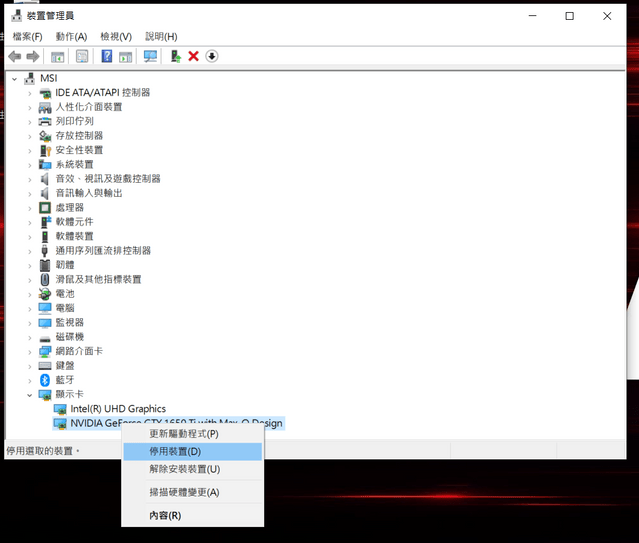Click the 電池 battery icon

coord(45,294)
